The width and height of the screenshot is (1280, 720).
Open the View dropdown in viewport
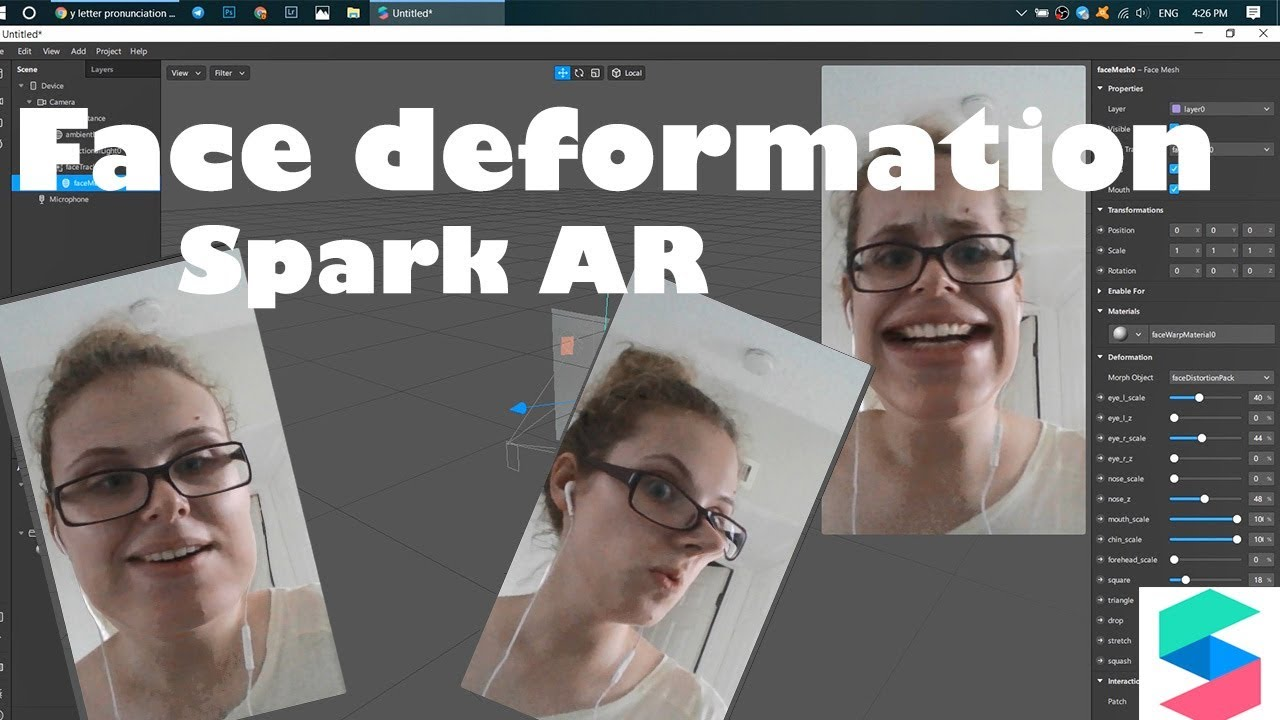(x=186, y=73)
